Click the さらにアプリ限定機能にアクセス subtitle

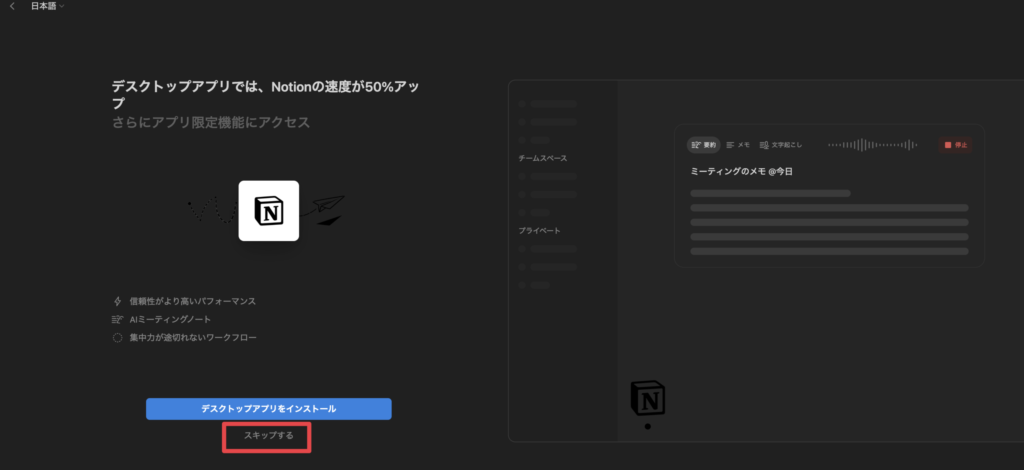click(x=211, y=122)
